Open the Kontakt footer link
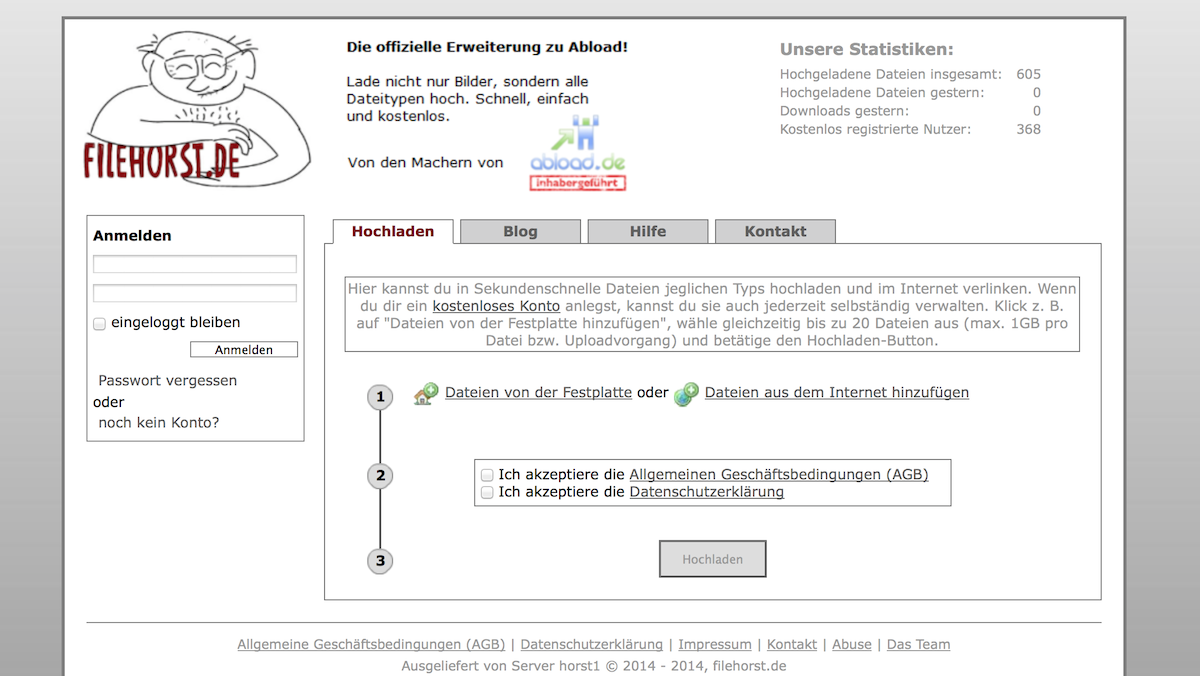This screenshot has height=676, width=1200. coord(792,645)
